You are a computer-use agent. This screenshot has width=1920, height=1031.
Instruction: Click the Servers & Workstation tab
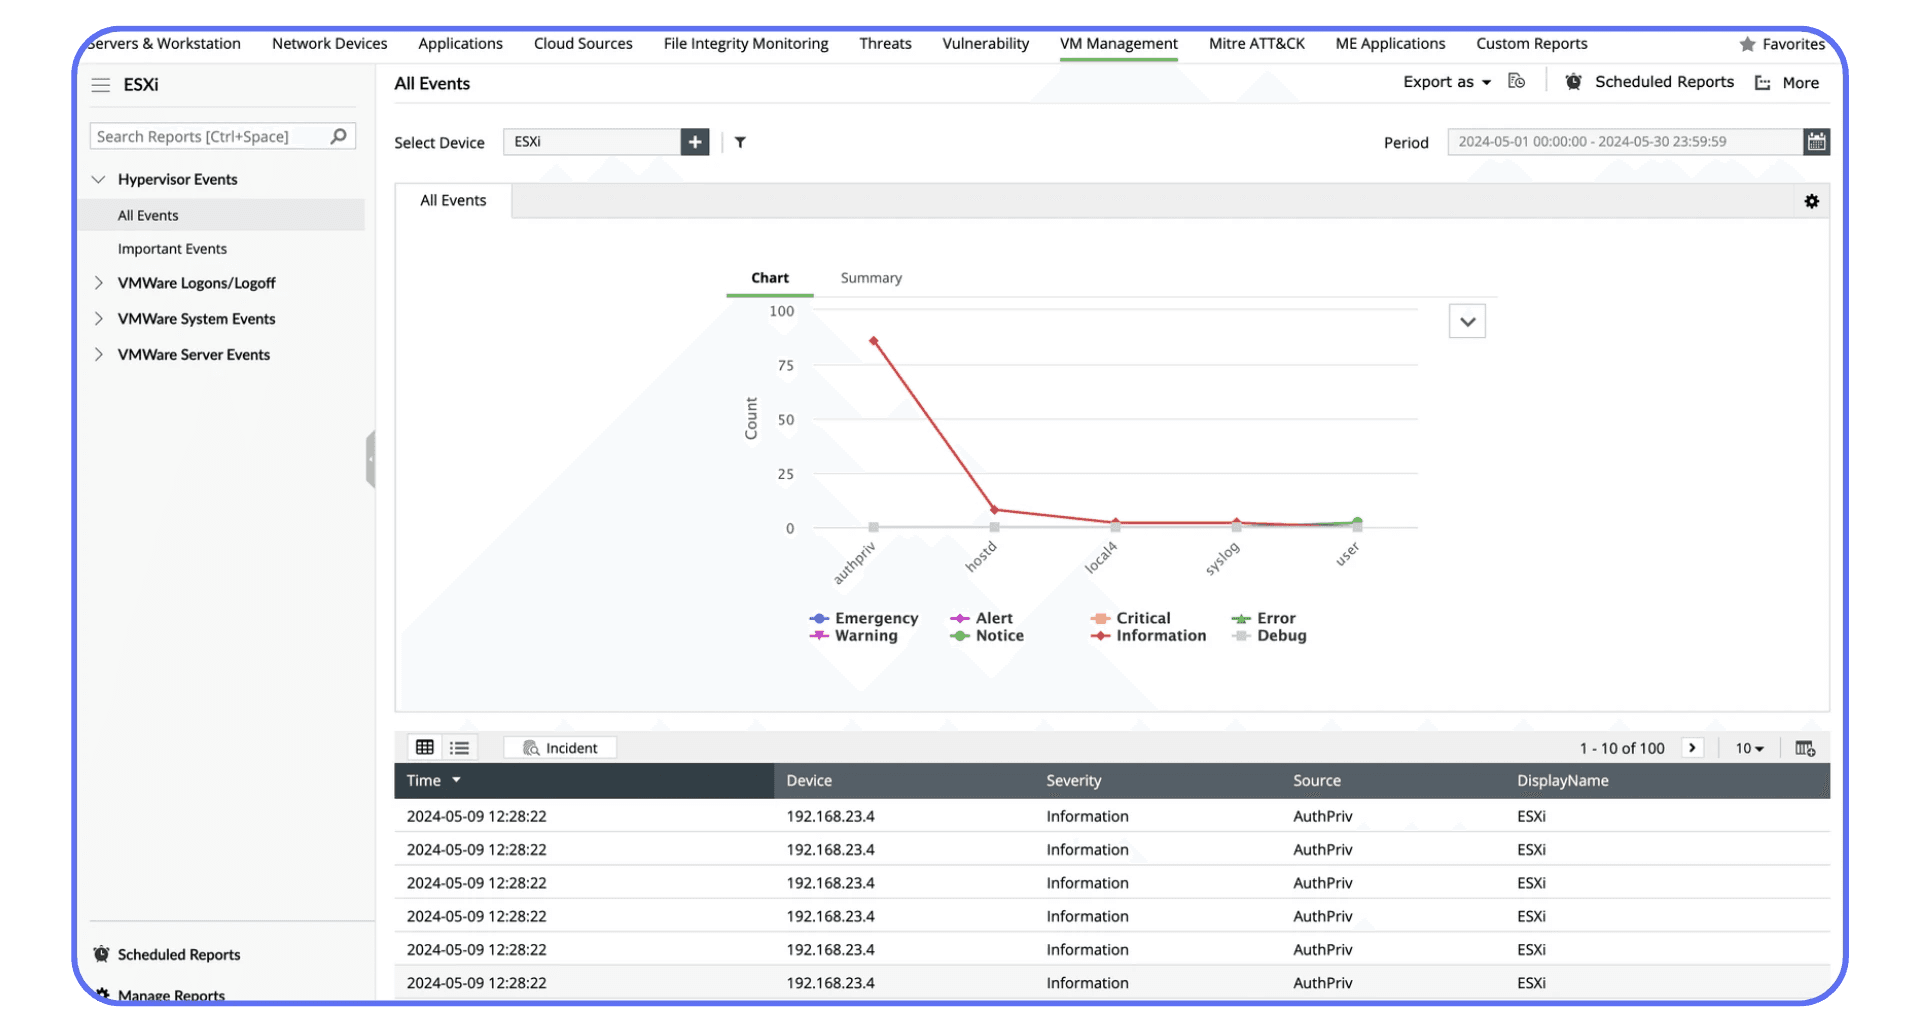164,44
